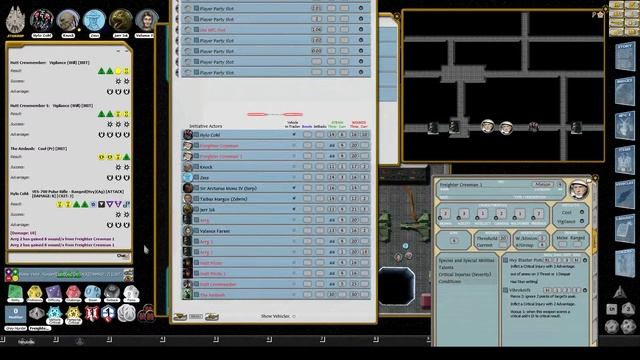Toggle checkbox beside Knock in tracker
The height and width of the screenshot is (360, 640).
(x=196, y=167)
